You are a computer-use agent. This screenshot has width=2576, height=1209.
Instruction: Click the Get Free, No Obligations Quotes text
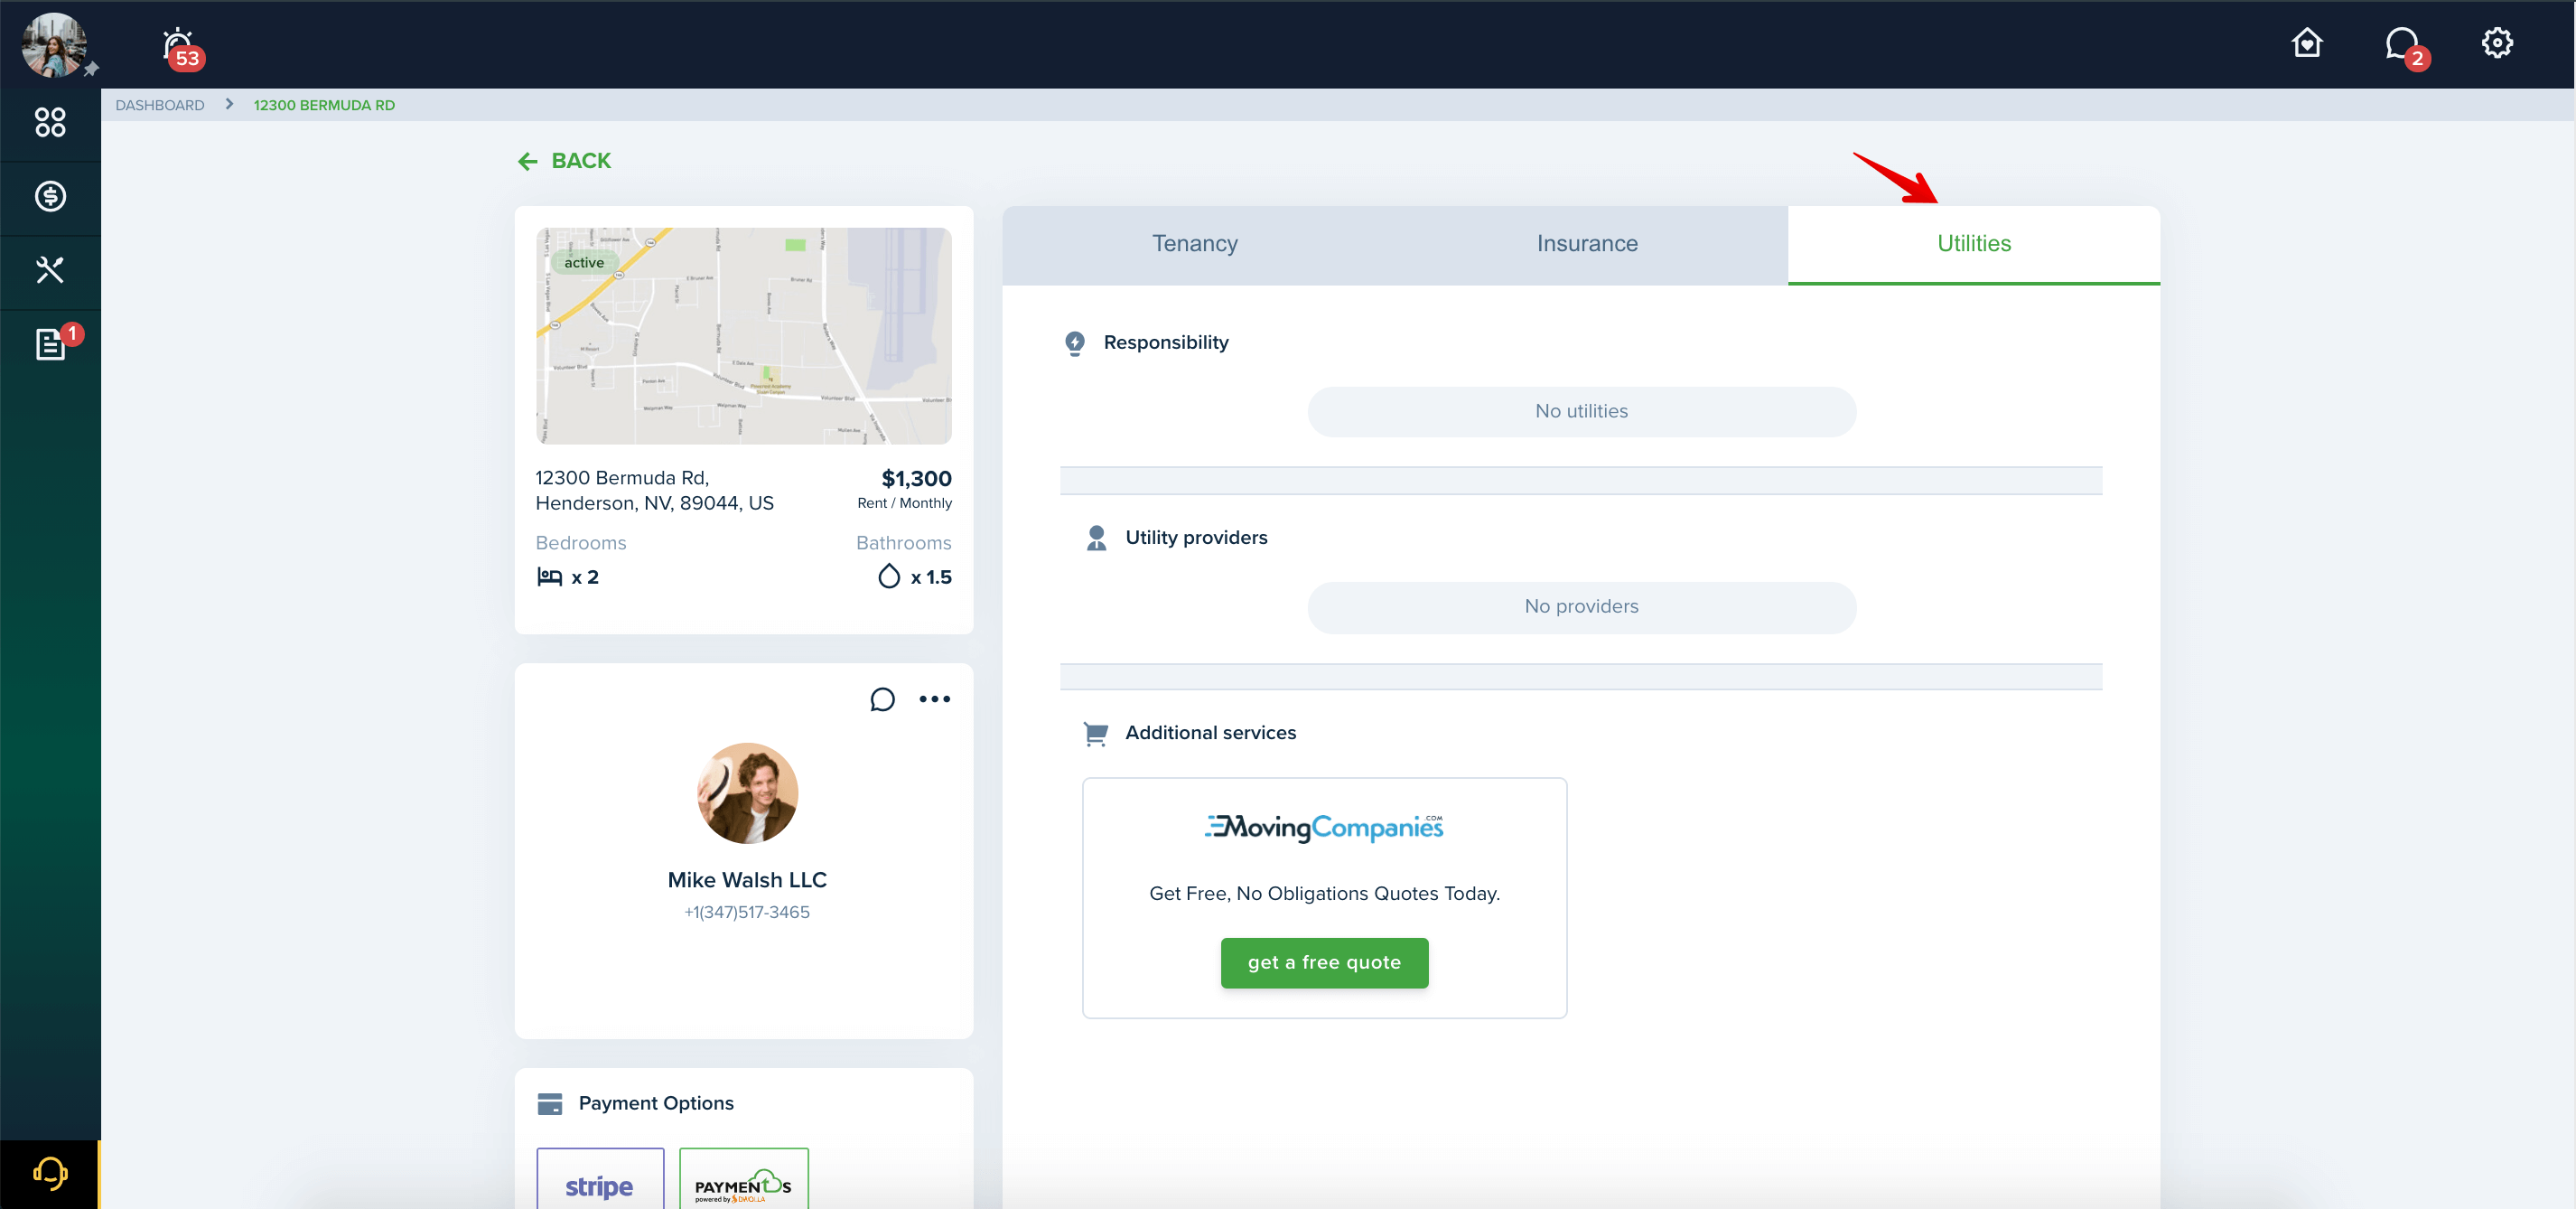[1324, 894]
